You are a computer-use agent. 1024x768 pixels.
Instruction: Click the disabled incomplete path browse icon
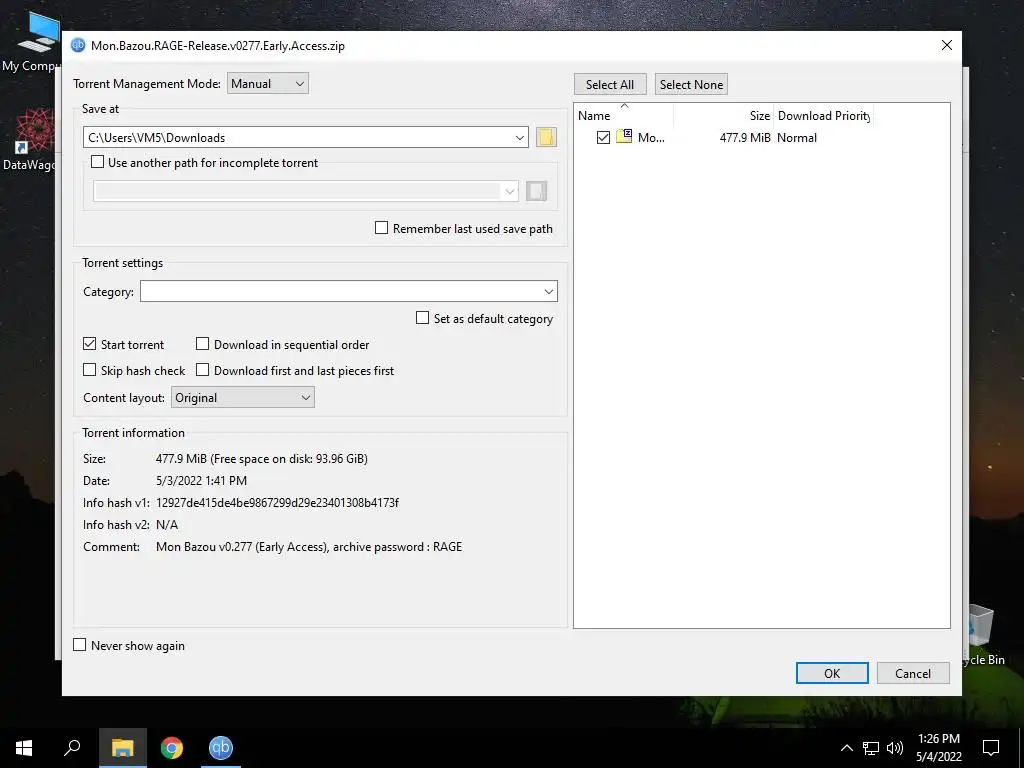[x=536, y=191]
